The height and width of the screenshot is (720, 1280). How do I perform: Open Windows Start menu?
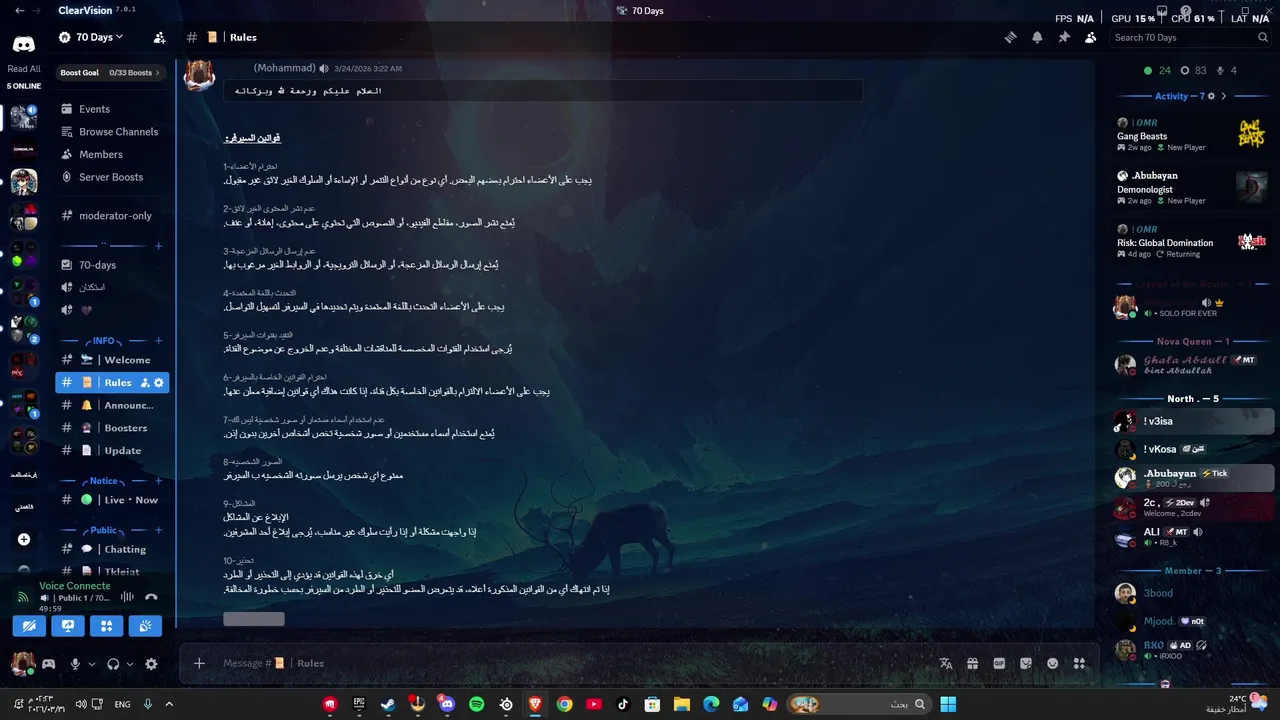(x=948, y=704)
